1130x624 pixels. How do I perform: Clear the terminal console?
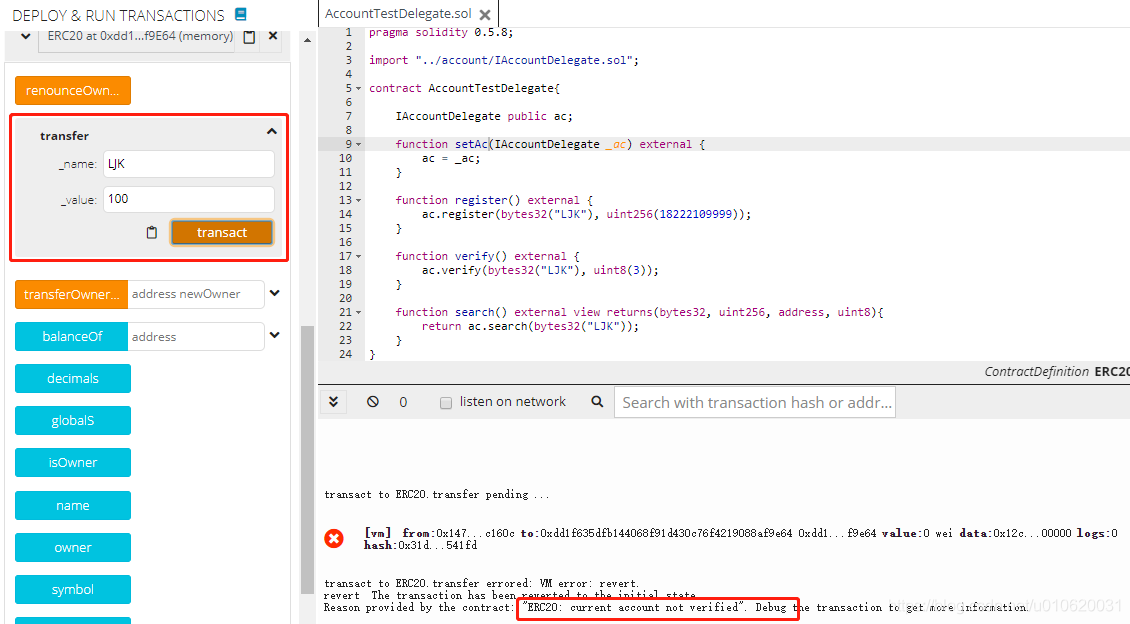pos(373,402)
